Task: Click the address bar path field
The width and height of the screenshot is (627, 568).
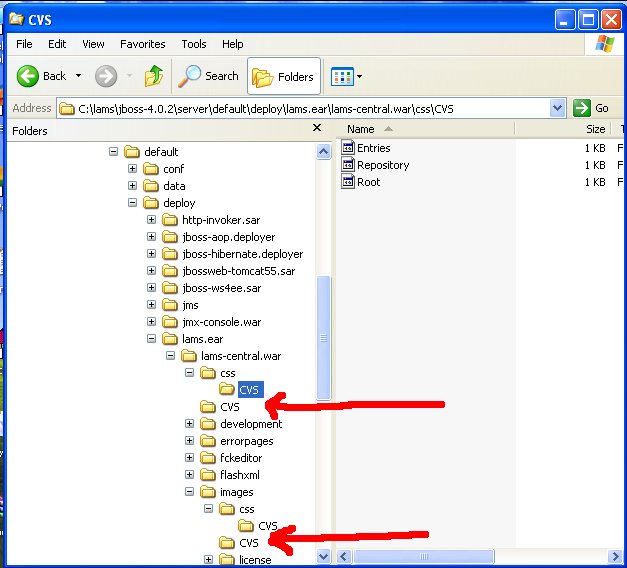Action: tap(300, 108)
